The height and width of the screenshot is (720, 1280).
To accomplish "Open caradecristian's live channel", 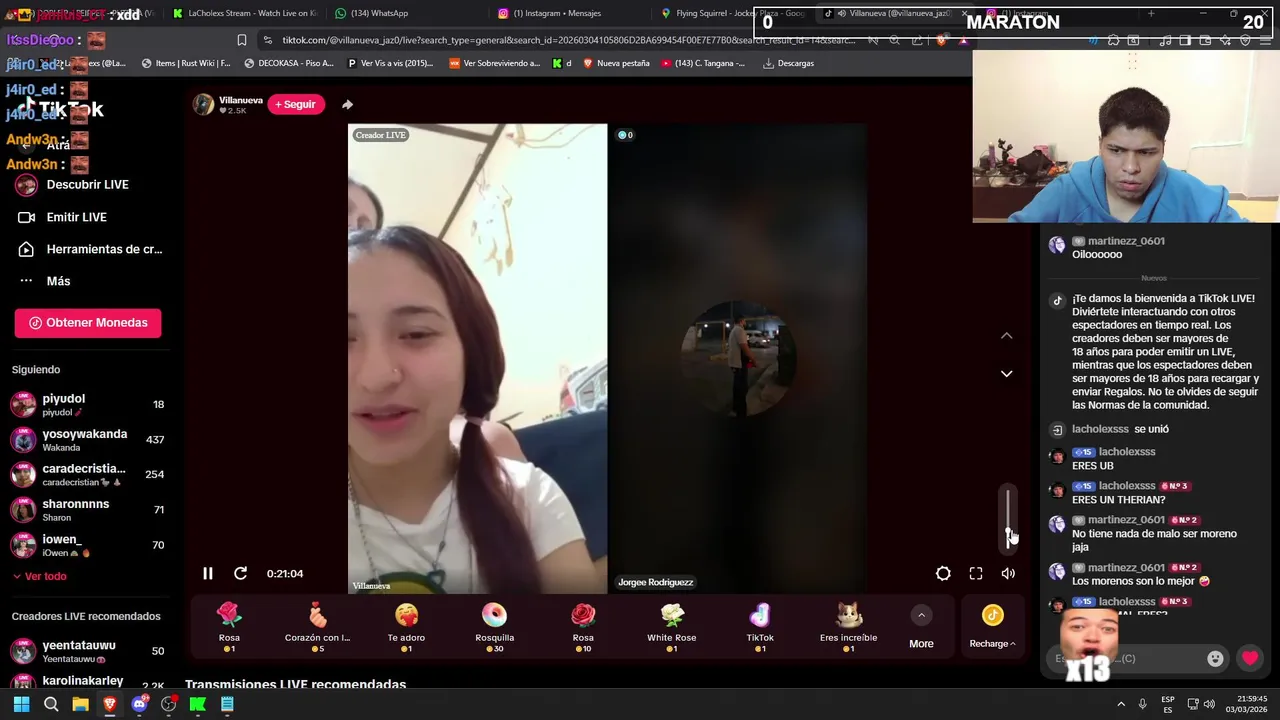I will [88, 474].
